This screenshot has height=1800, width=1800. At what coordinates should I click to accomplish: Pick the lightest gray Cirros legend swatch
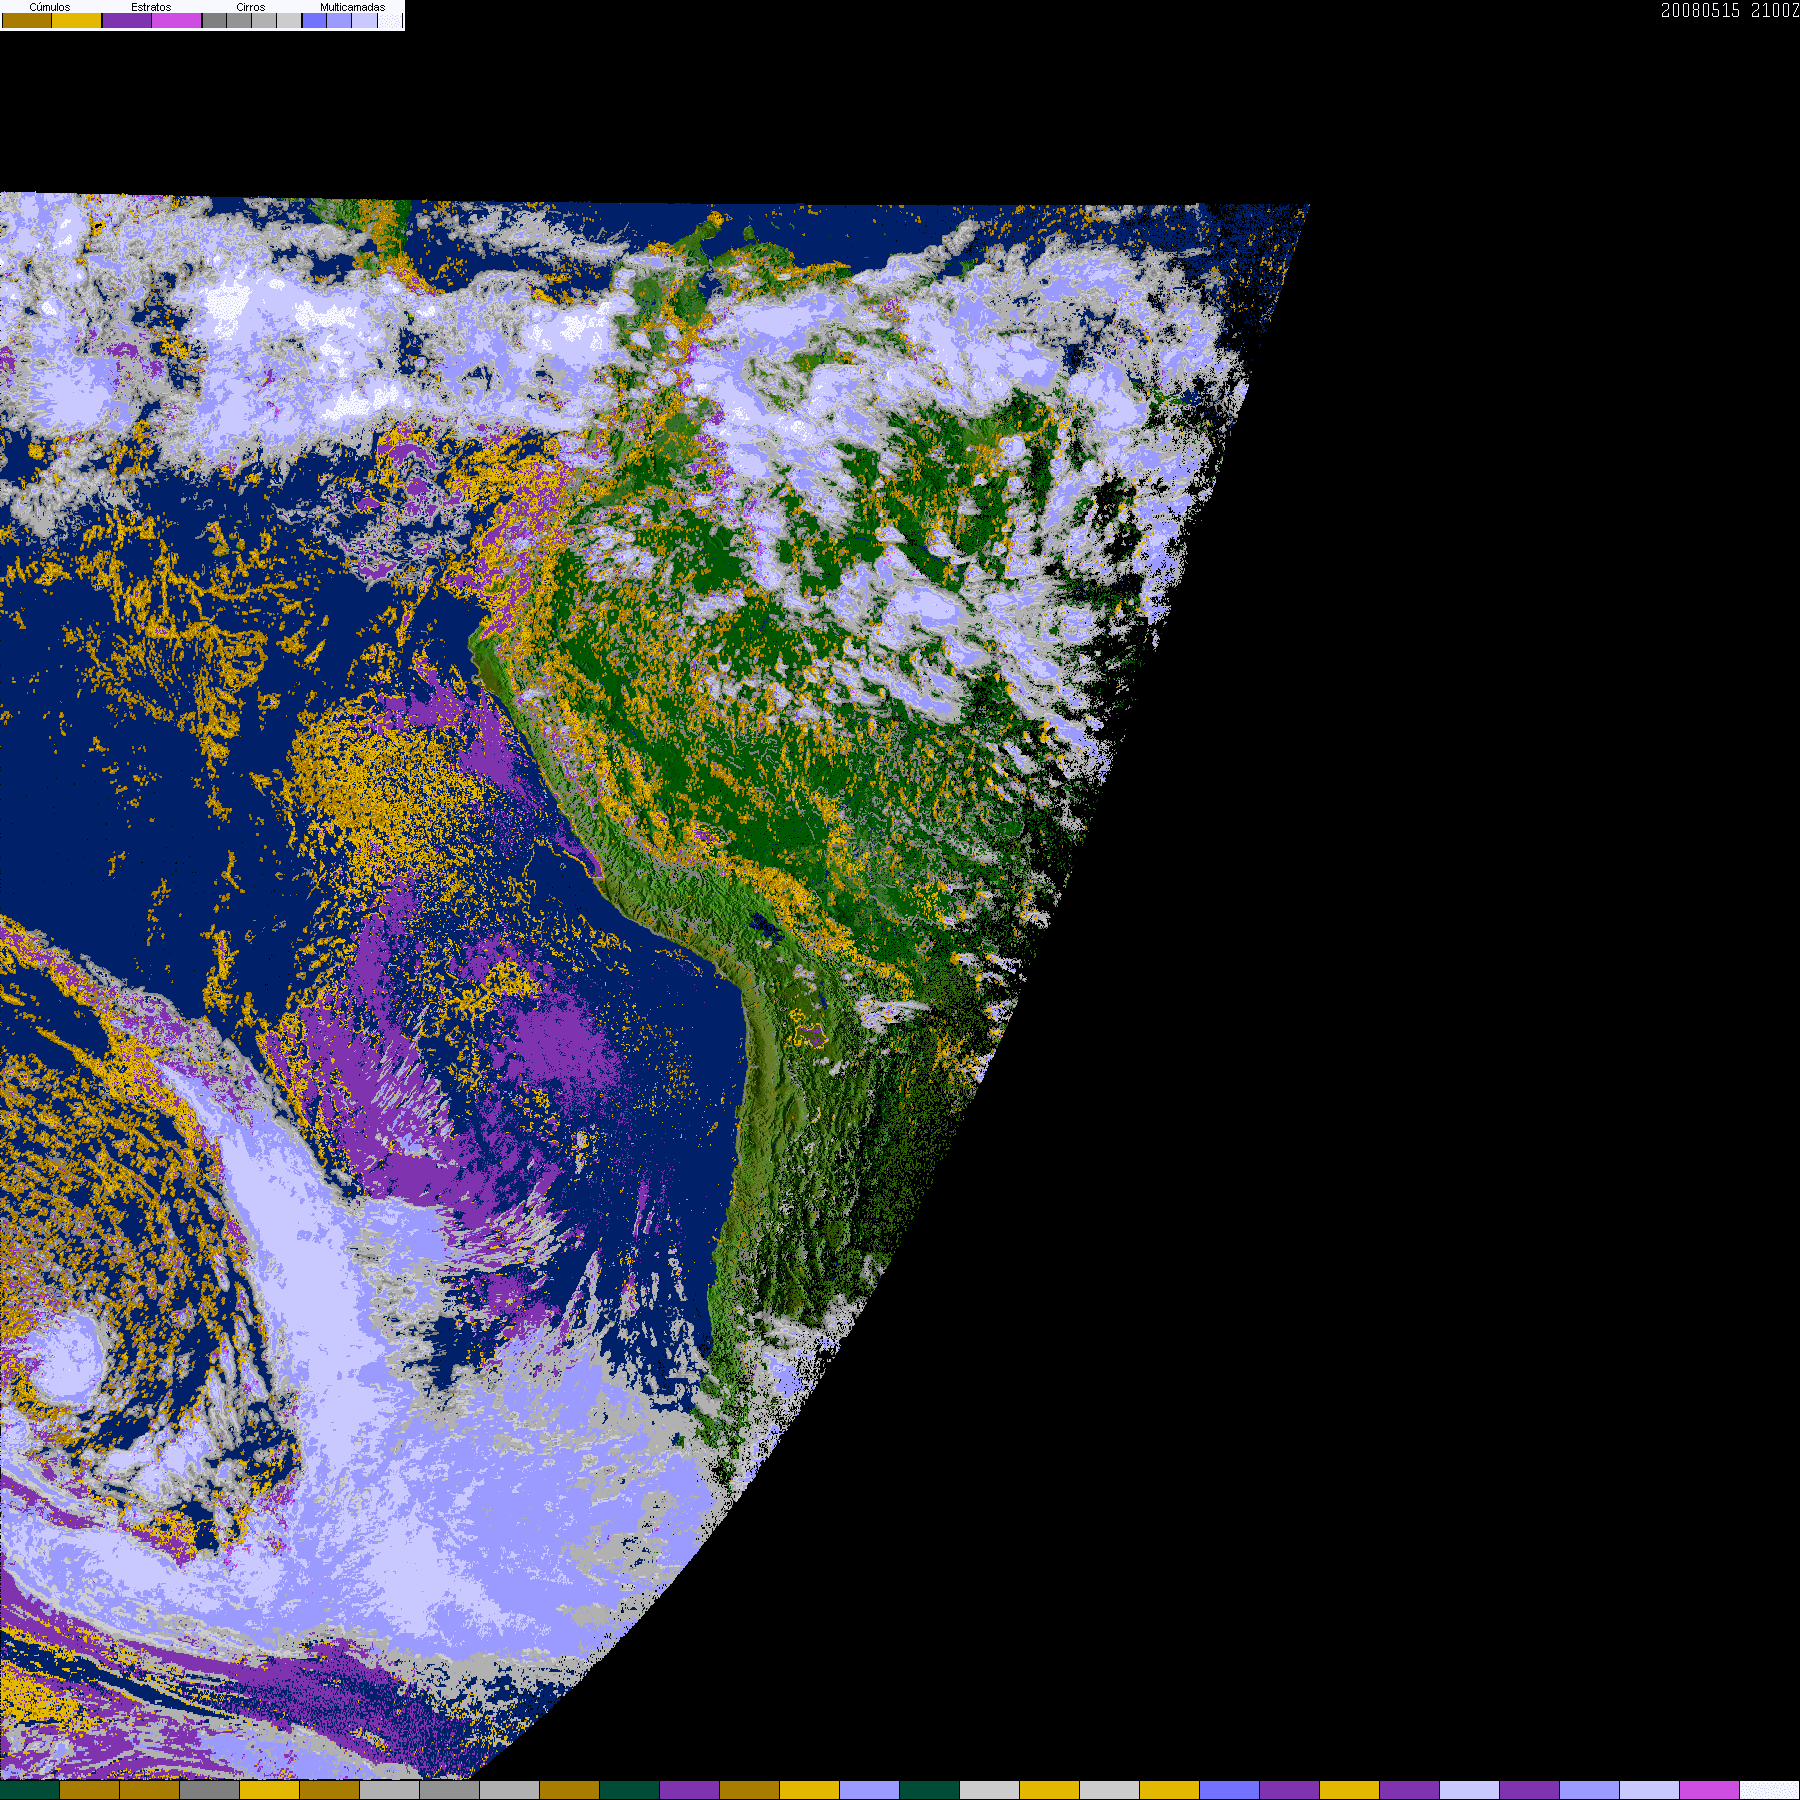(x=289, y=20)
